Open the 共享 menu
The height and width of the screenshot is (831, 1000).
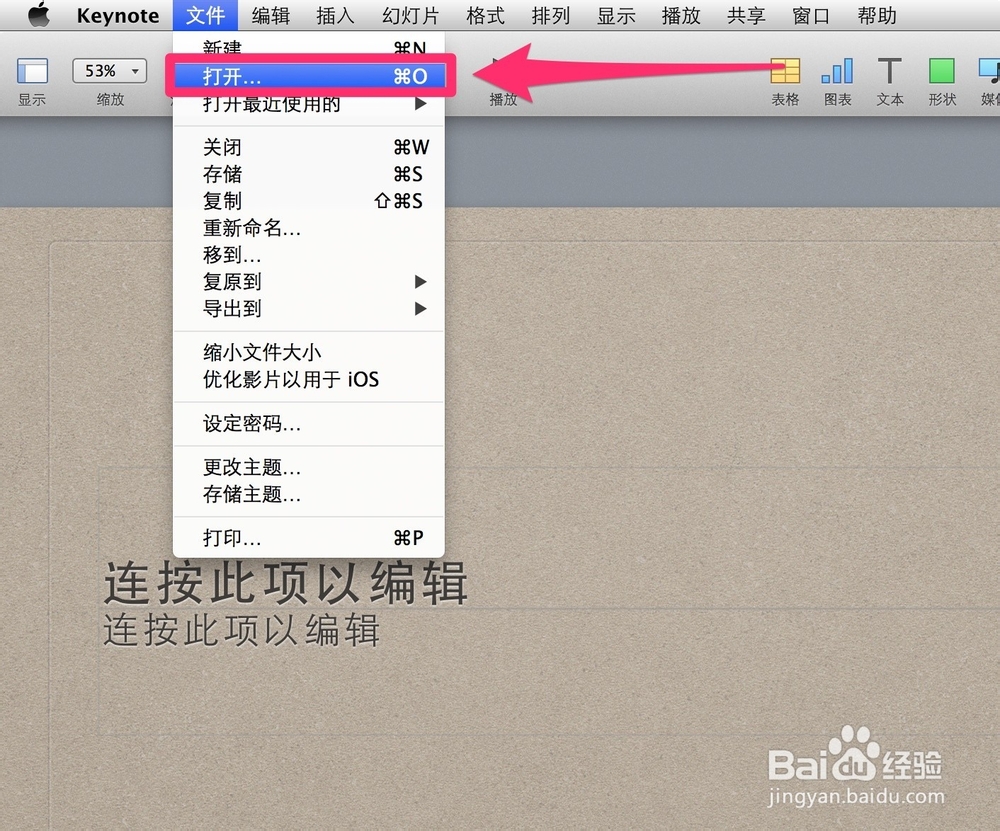746,15
